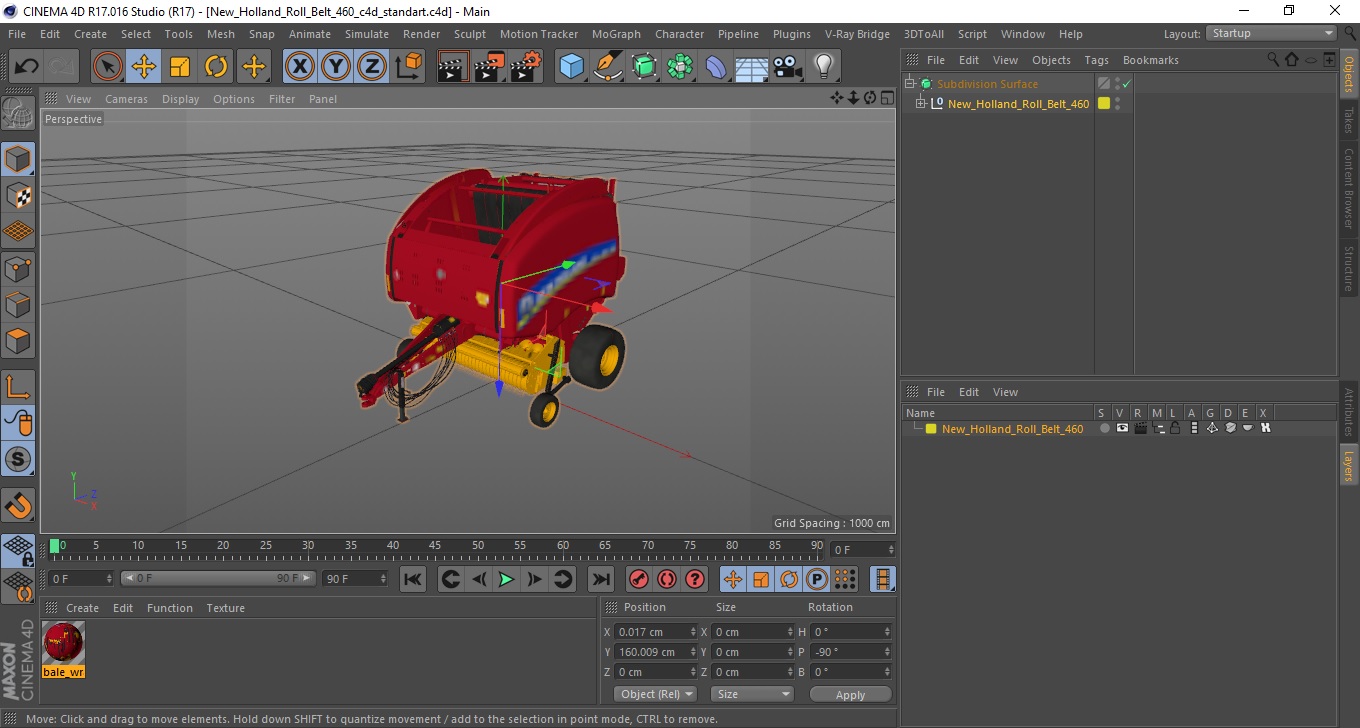Image resolution: width=1360 pixels, height=728 pixels.
Task: Click the timeline frame range slider
Action: pos(218,578)
